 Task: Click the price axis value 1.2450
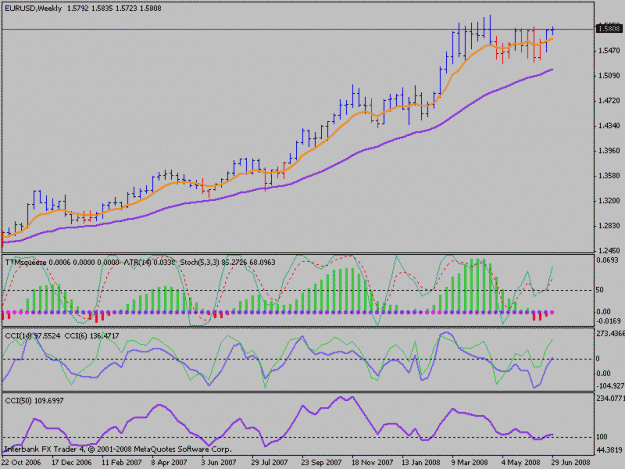(609, 251)
